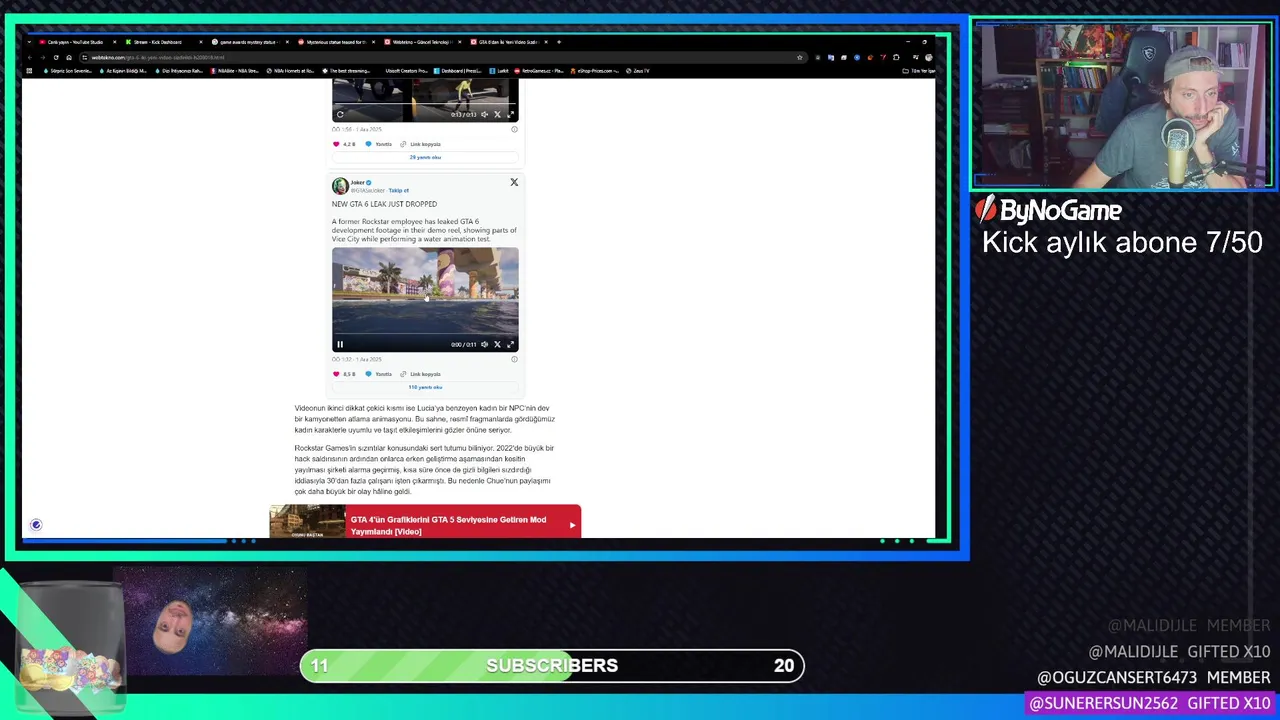The height and width of the screenshot is (720, 1280).
Task: Follow Joker via Takip et
Action: (398, 190)
